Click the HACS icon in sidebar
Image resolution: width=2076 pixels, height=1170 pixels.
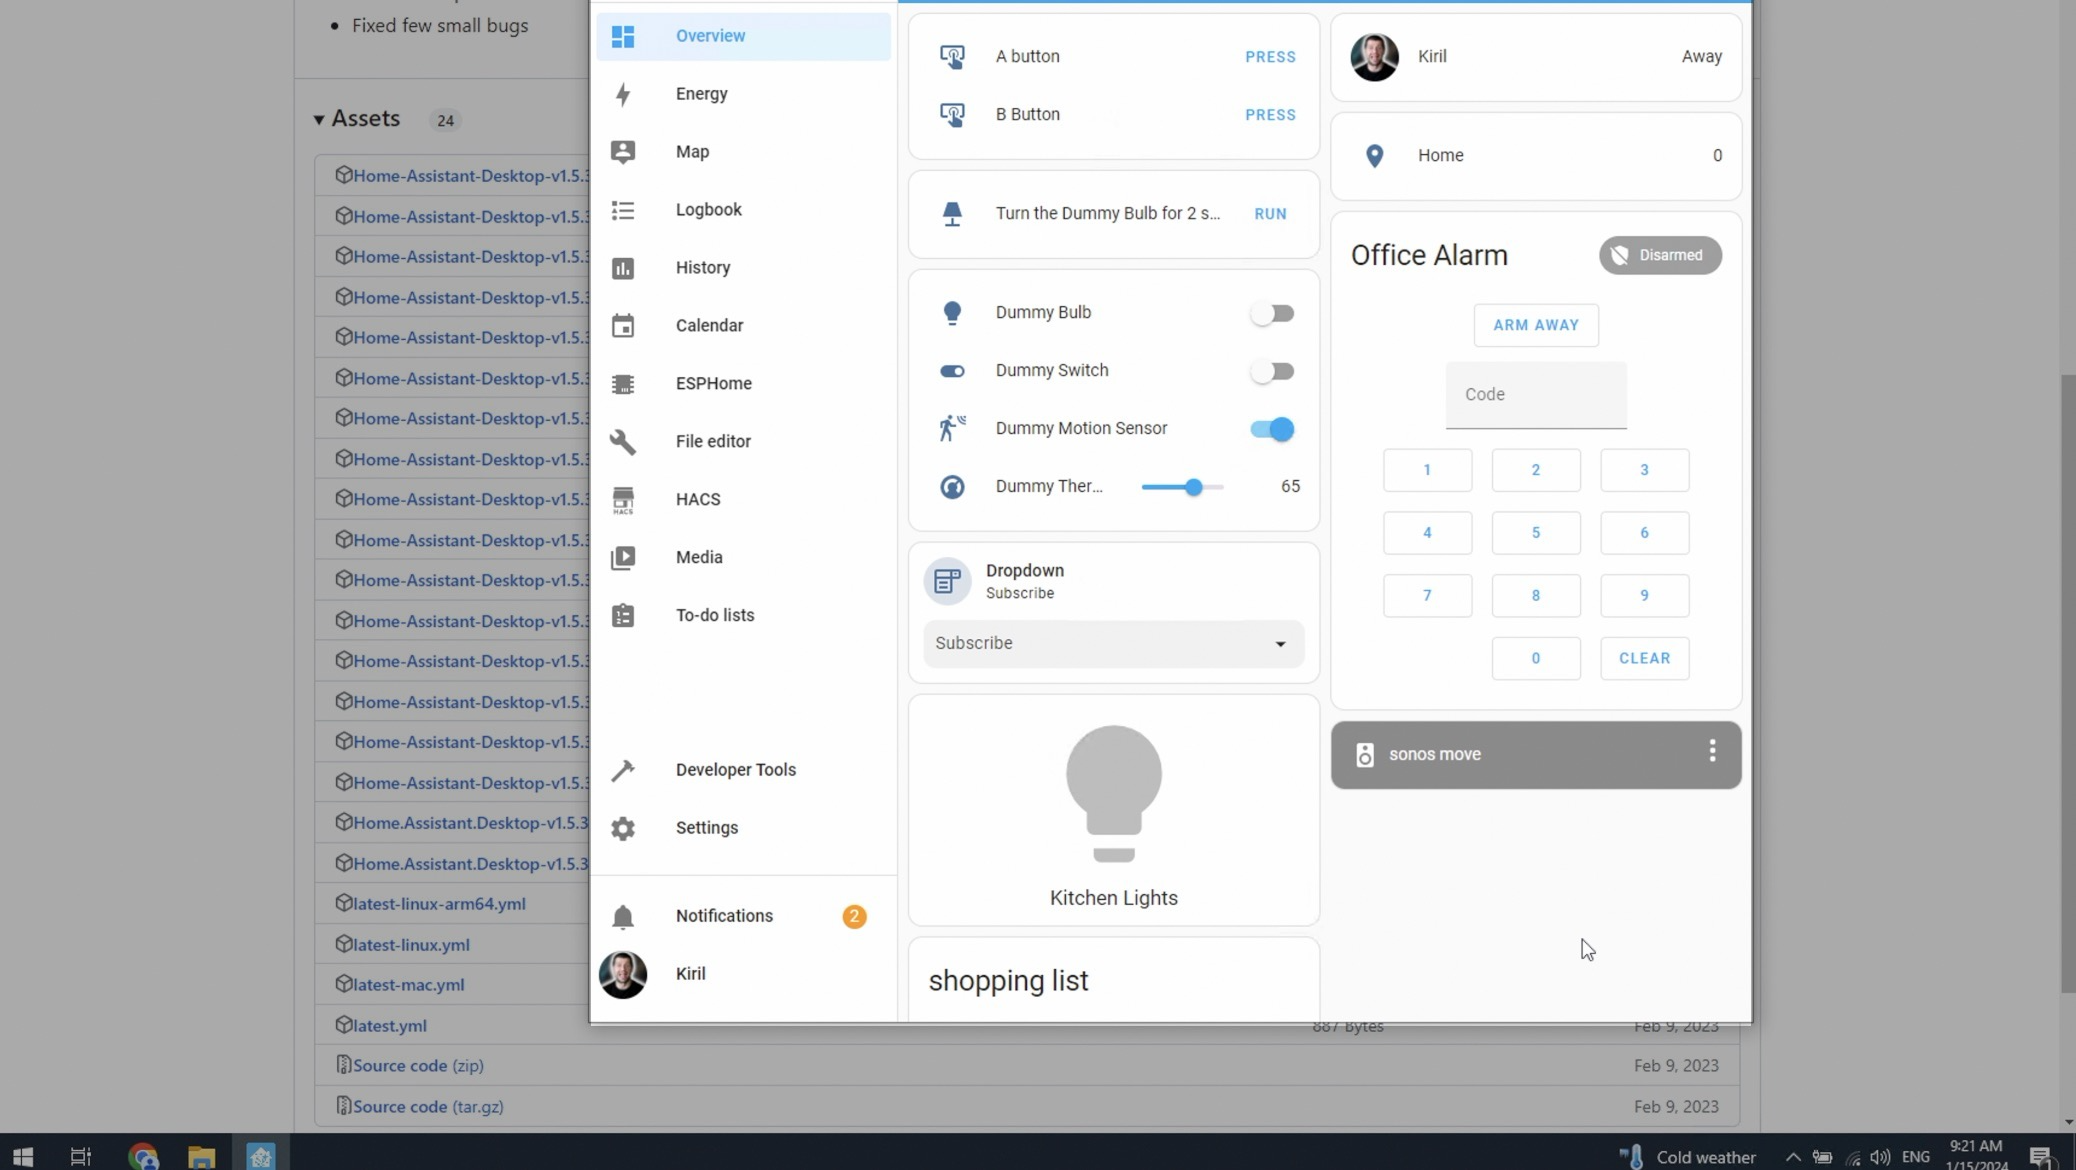click(x=622, y=499)
